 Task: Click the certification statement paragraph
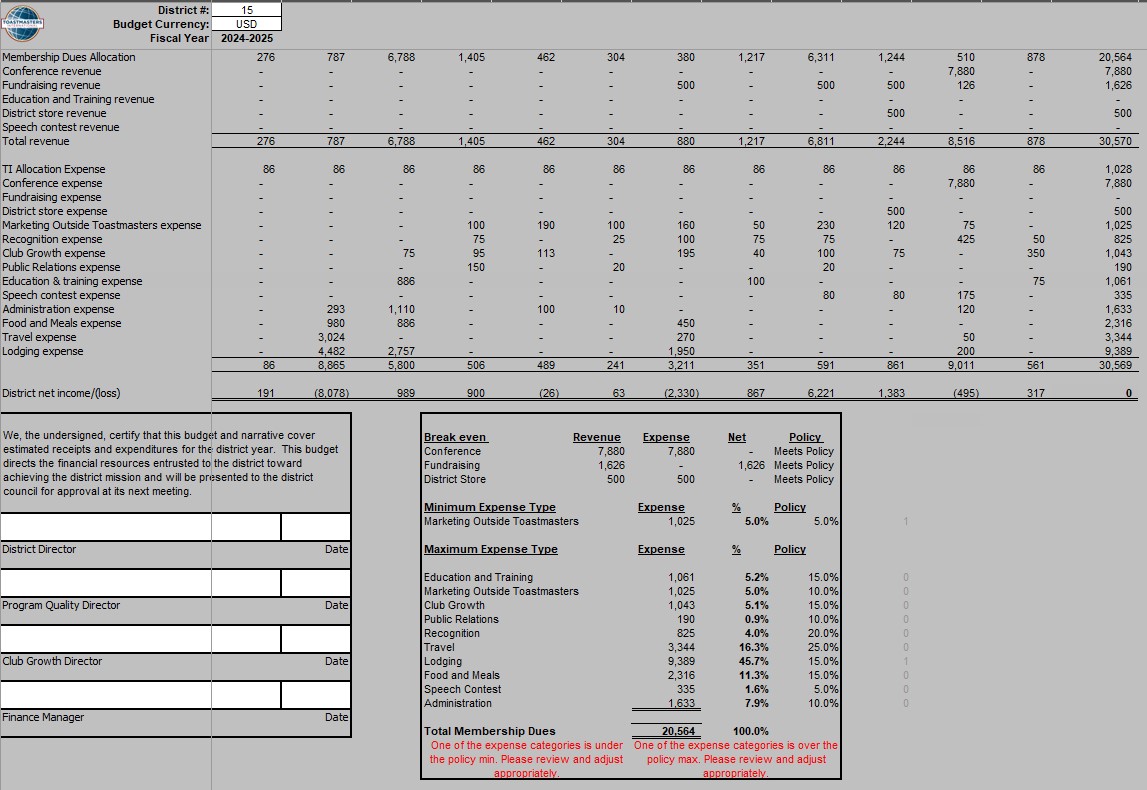click(x=171, y=463)
